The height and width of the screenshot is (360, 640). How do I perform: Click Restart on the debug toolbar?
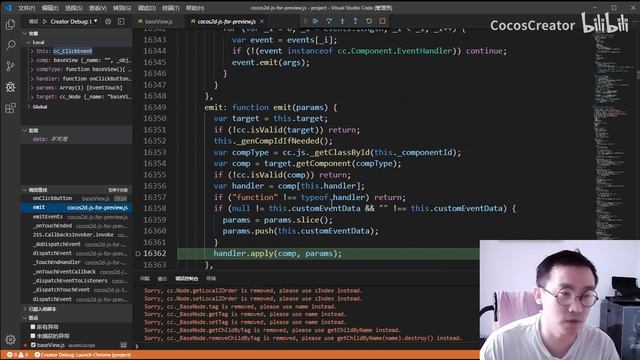(369, 21)
